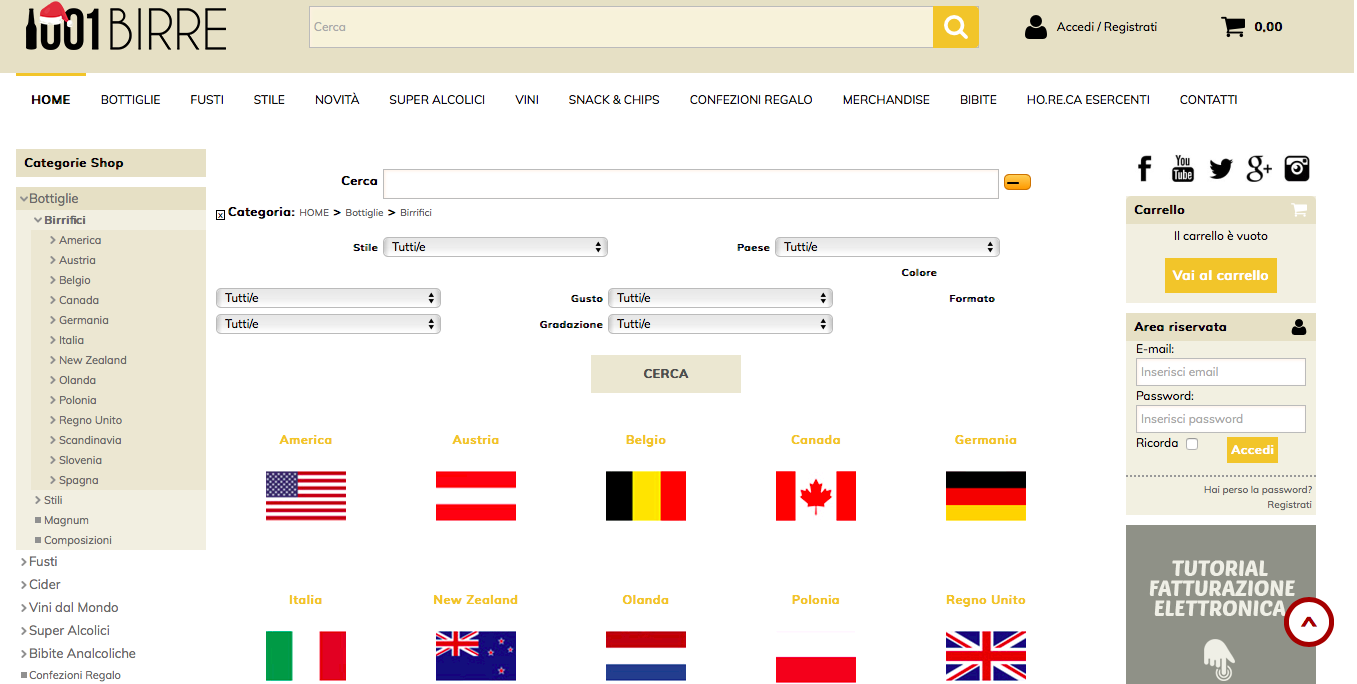Select the Austria flag image
1357x684 pixels.
pos(476,496)
